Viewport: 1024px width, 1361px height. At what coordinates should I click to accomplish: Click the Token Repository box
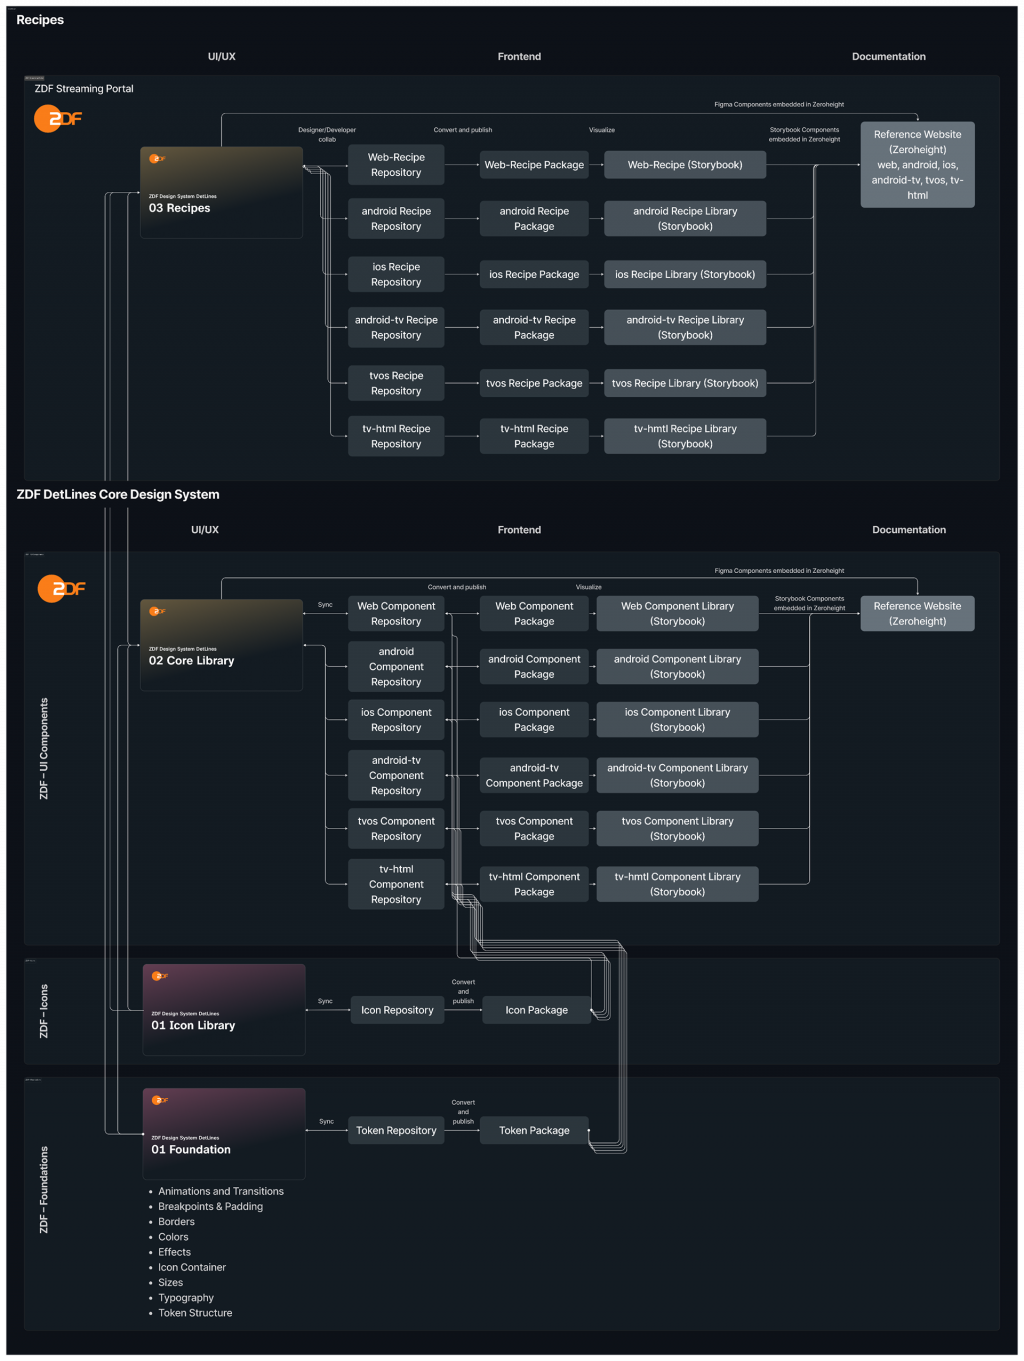(x=396, y=1131)
